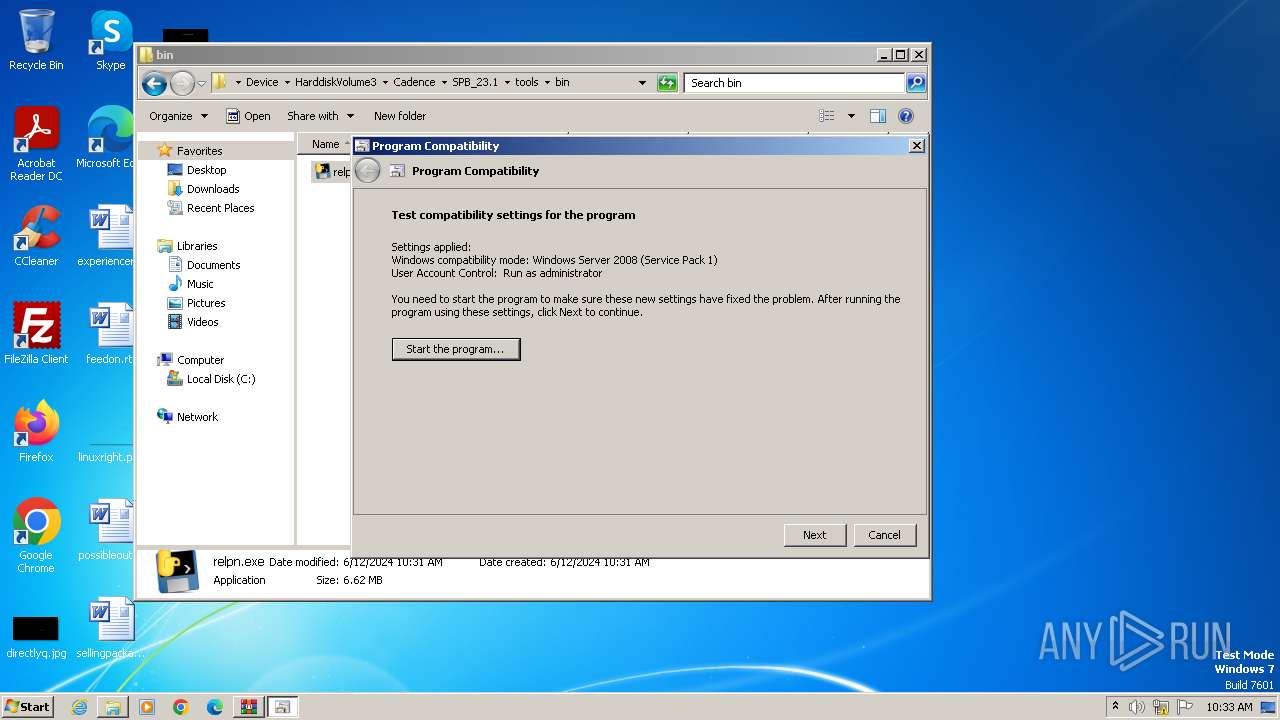Select Videos library
This screenshot has height=720, width=1280.
(202, 322)
